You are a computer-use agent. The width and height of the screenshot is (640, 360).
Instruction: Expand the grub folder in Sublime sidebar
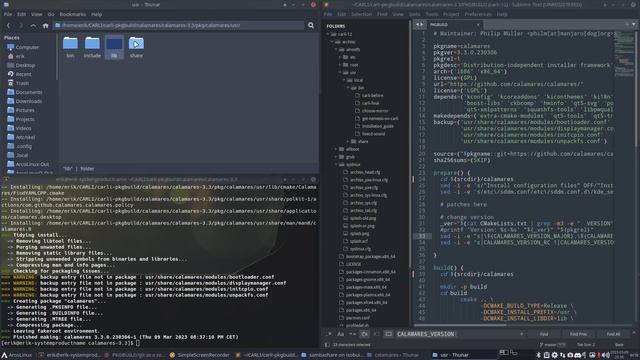click(x=336, y=157)
